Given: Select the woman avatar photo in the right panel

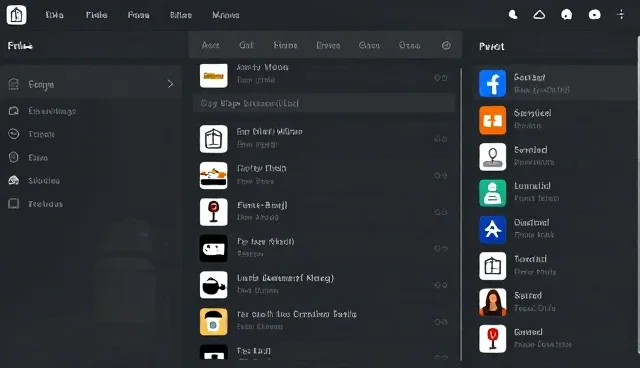Looking at the screenshot, I should pyautogui.click(x=493, y=302).
